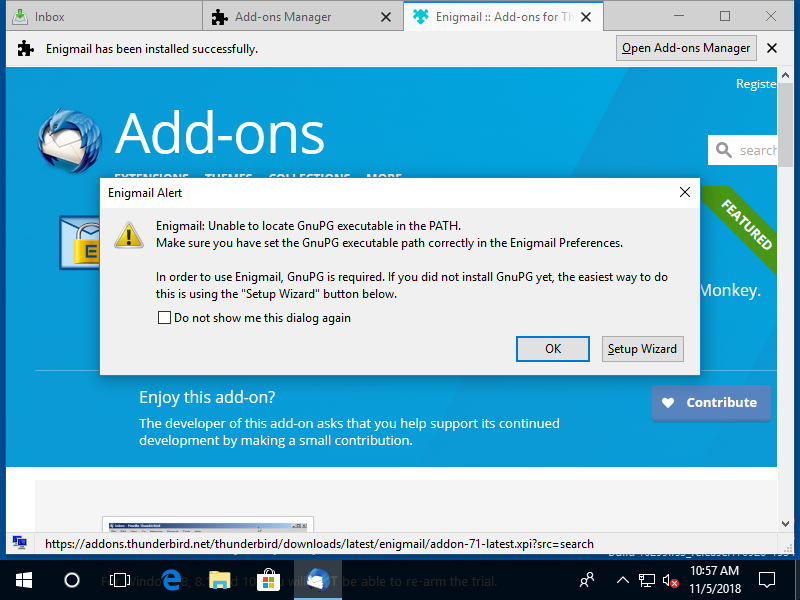Image resolution: width=800 pixels, height=600 pixels.
Task: Show hidden icons in the system tray
Action: [622, 579]
